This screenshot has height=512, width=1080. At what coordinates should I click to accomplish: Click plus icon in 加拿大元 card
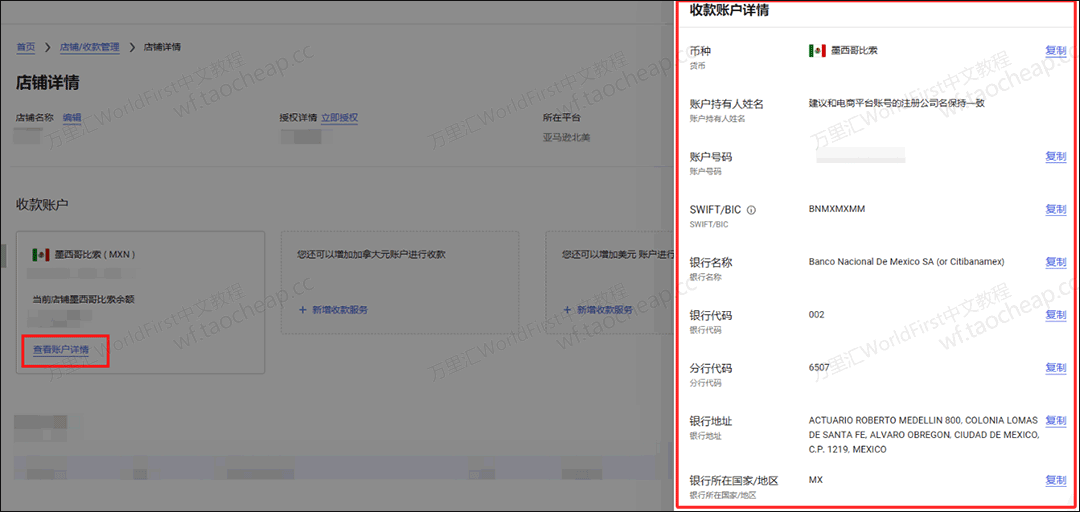coord(302,310)
